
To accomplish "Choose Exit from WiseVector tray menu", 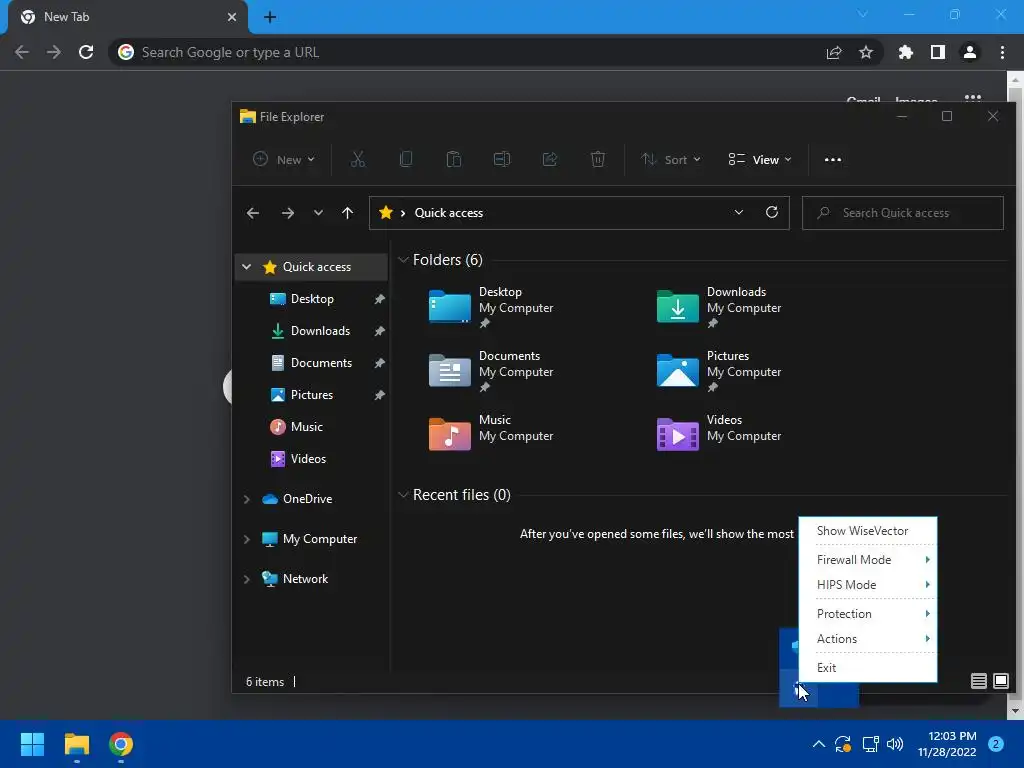I will tap(868, 667).
